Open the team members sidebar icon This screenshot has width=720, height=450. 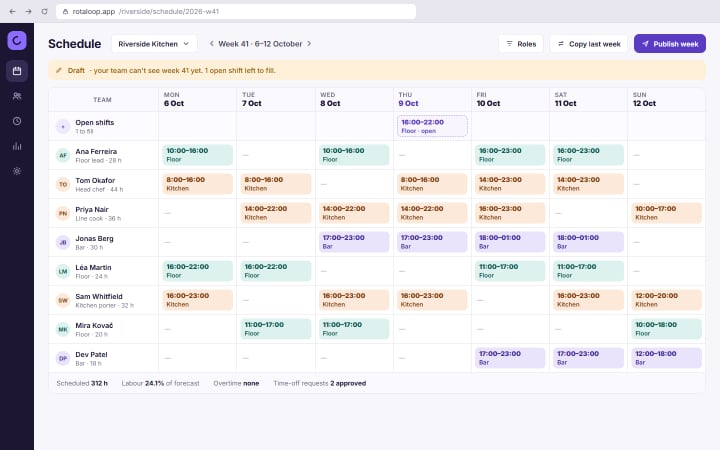tap(17, 96)
